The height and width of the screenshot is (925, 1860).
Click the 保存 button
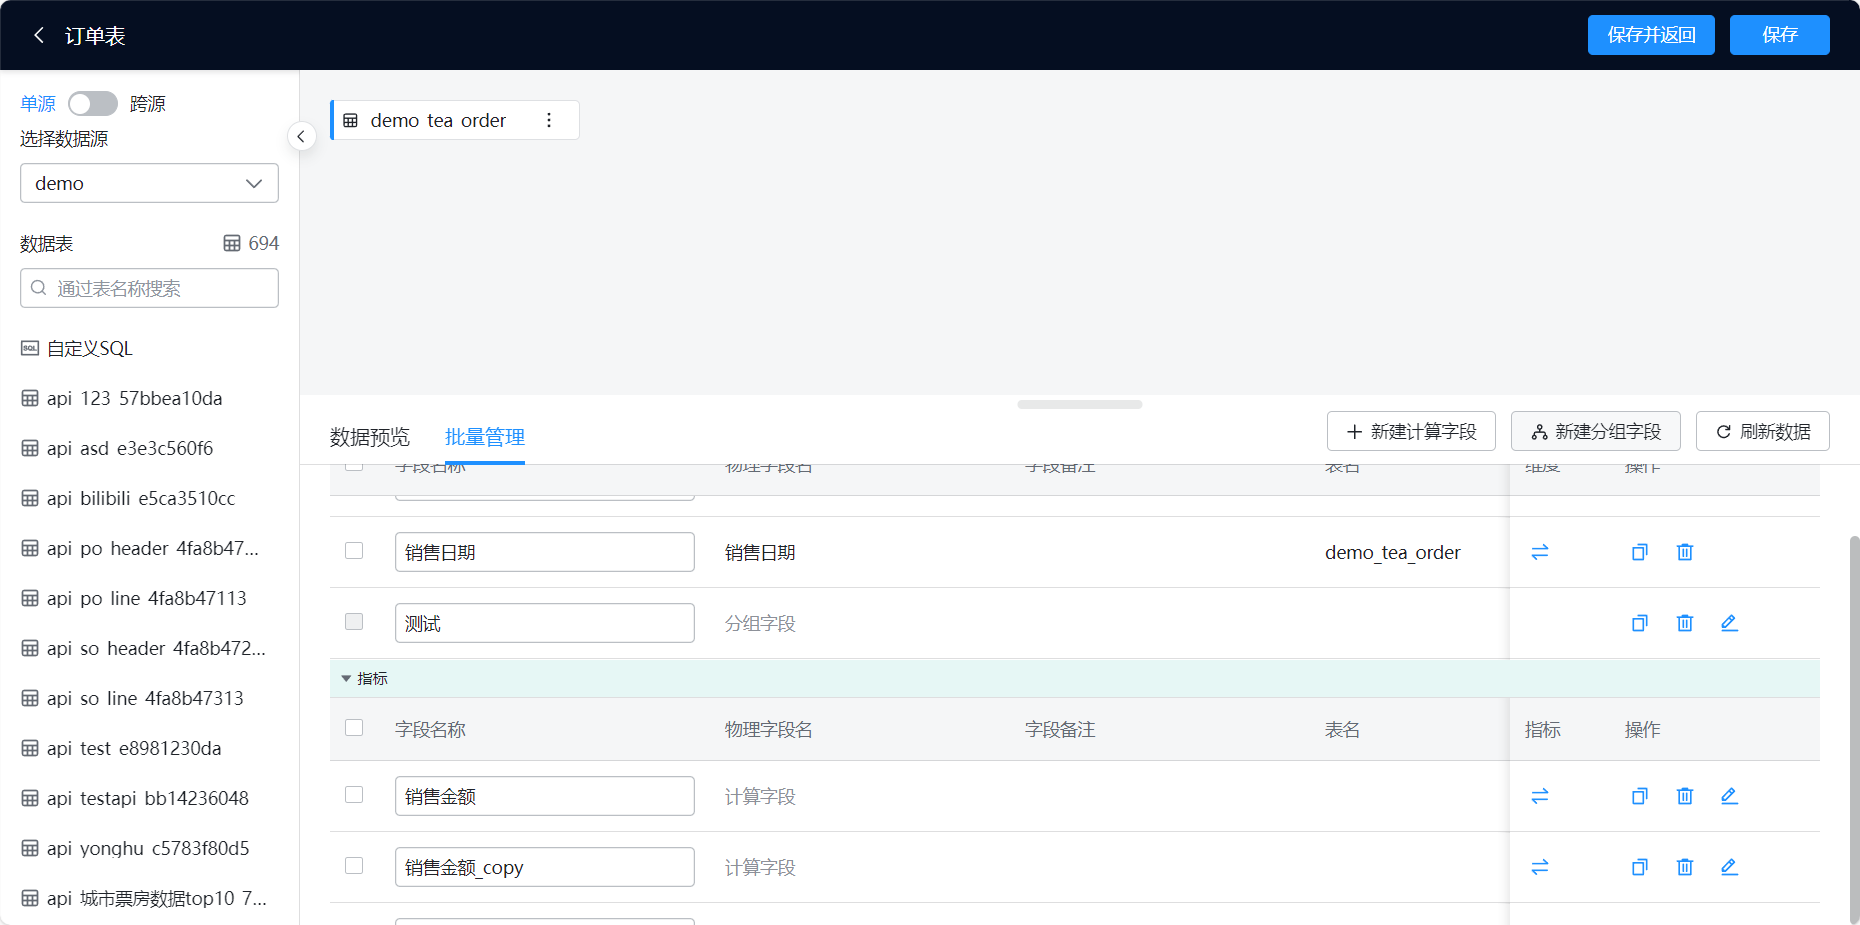click(1780, 35)
